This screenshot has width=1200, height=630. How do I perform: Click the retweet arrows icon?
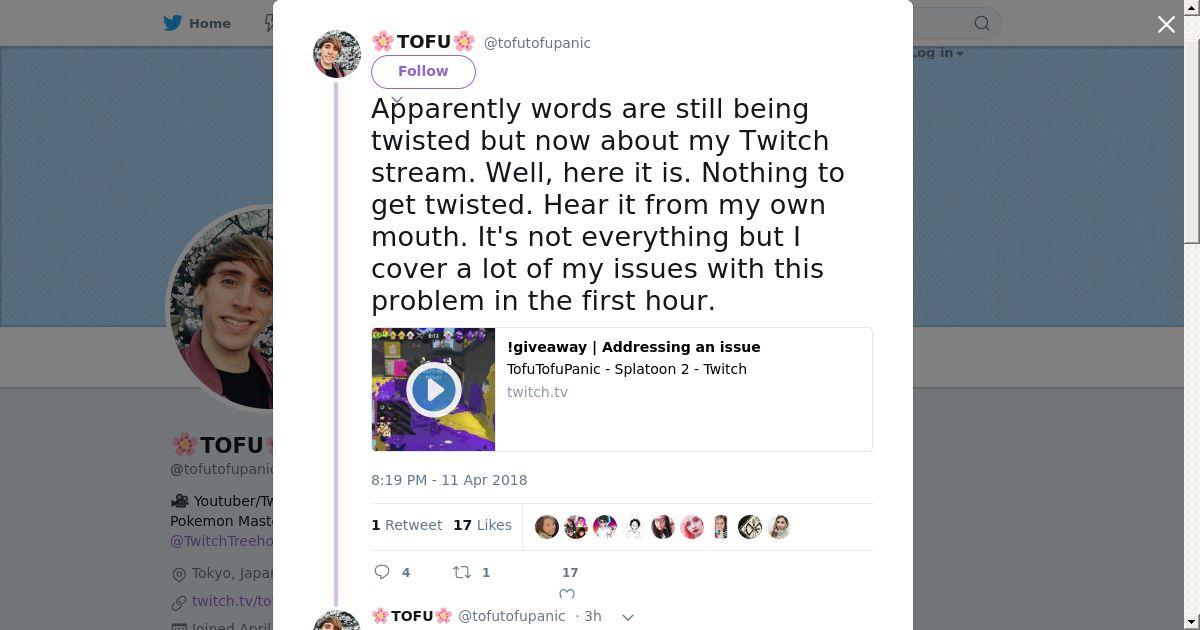pyautogui.click(x=462, y=572)
